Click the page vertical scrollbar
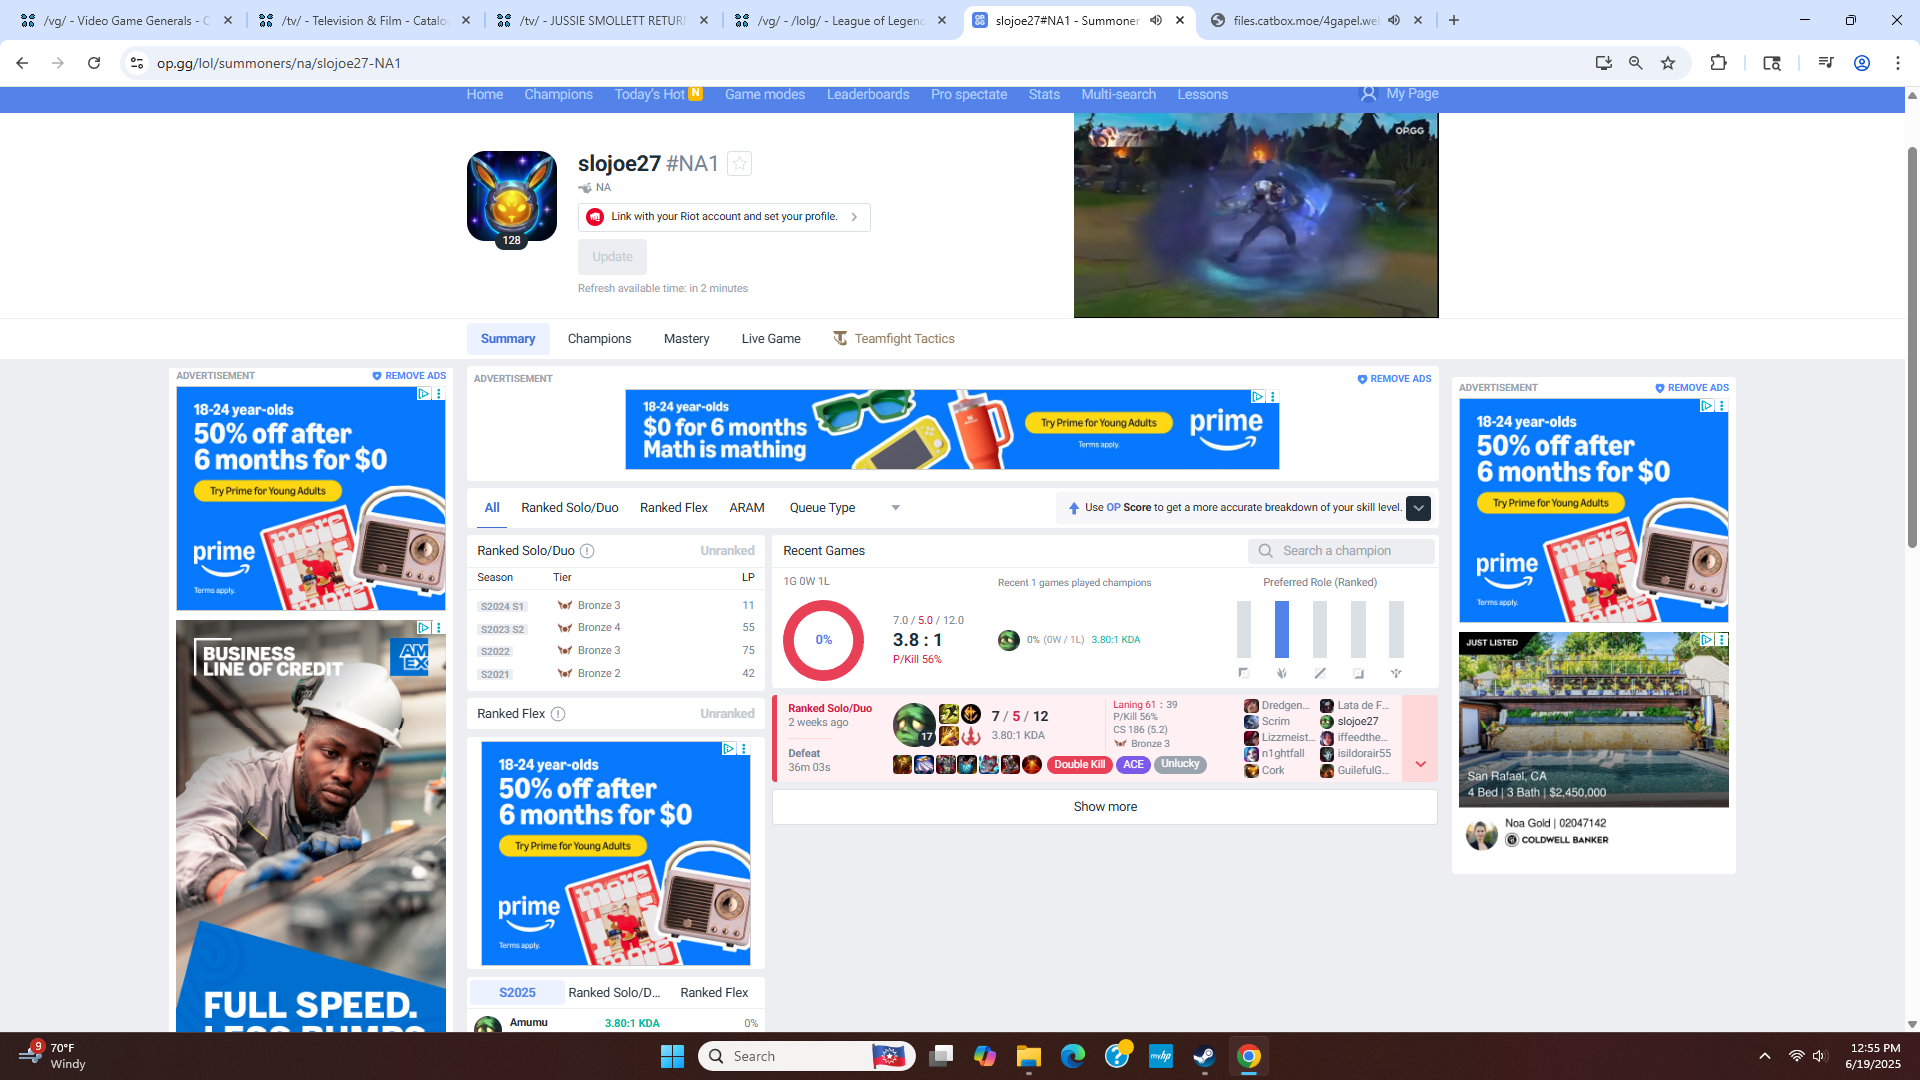The image size is (1920, 1080). (1912, 347)
